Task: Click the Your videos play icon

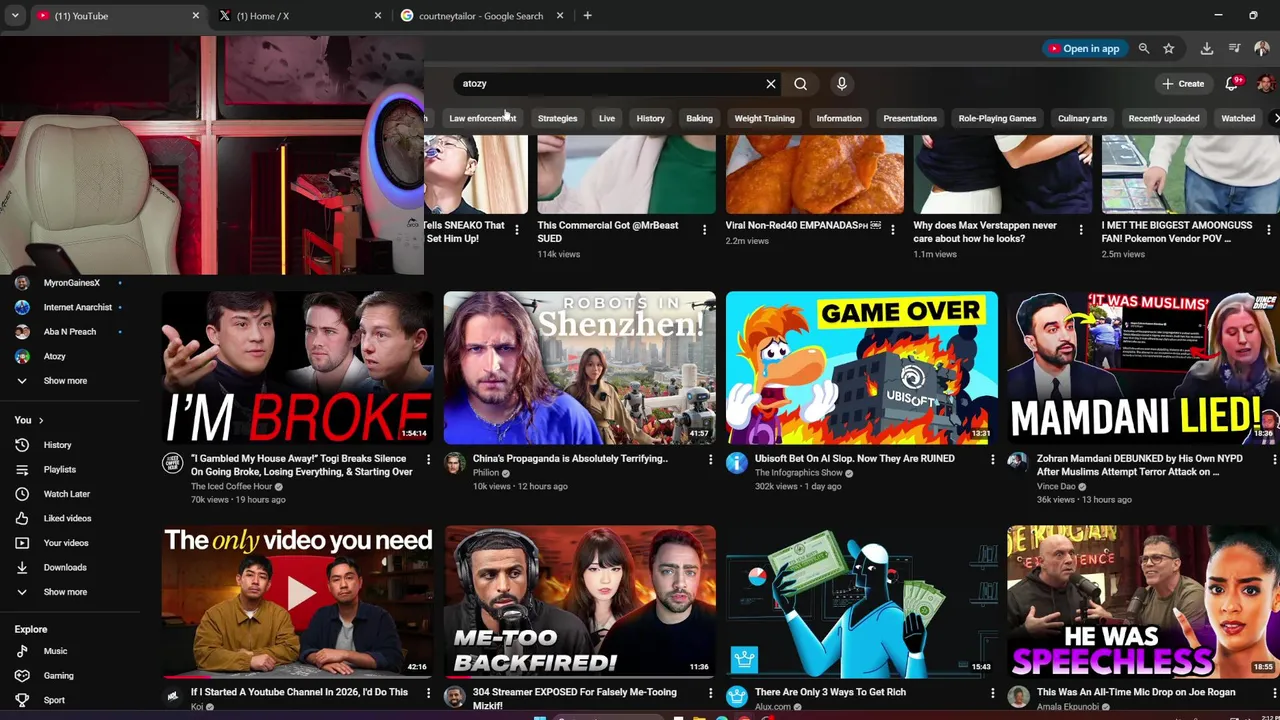Action: (x=22, y=543)
